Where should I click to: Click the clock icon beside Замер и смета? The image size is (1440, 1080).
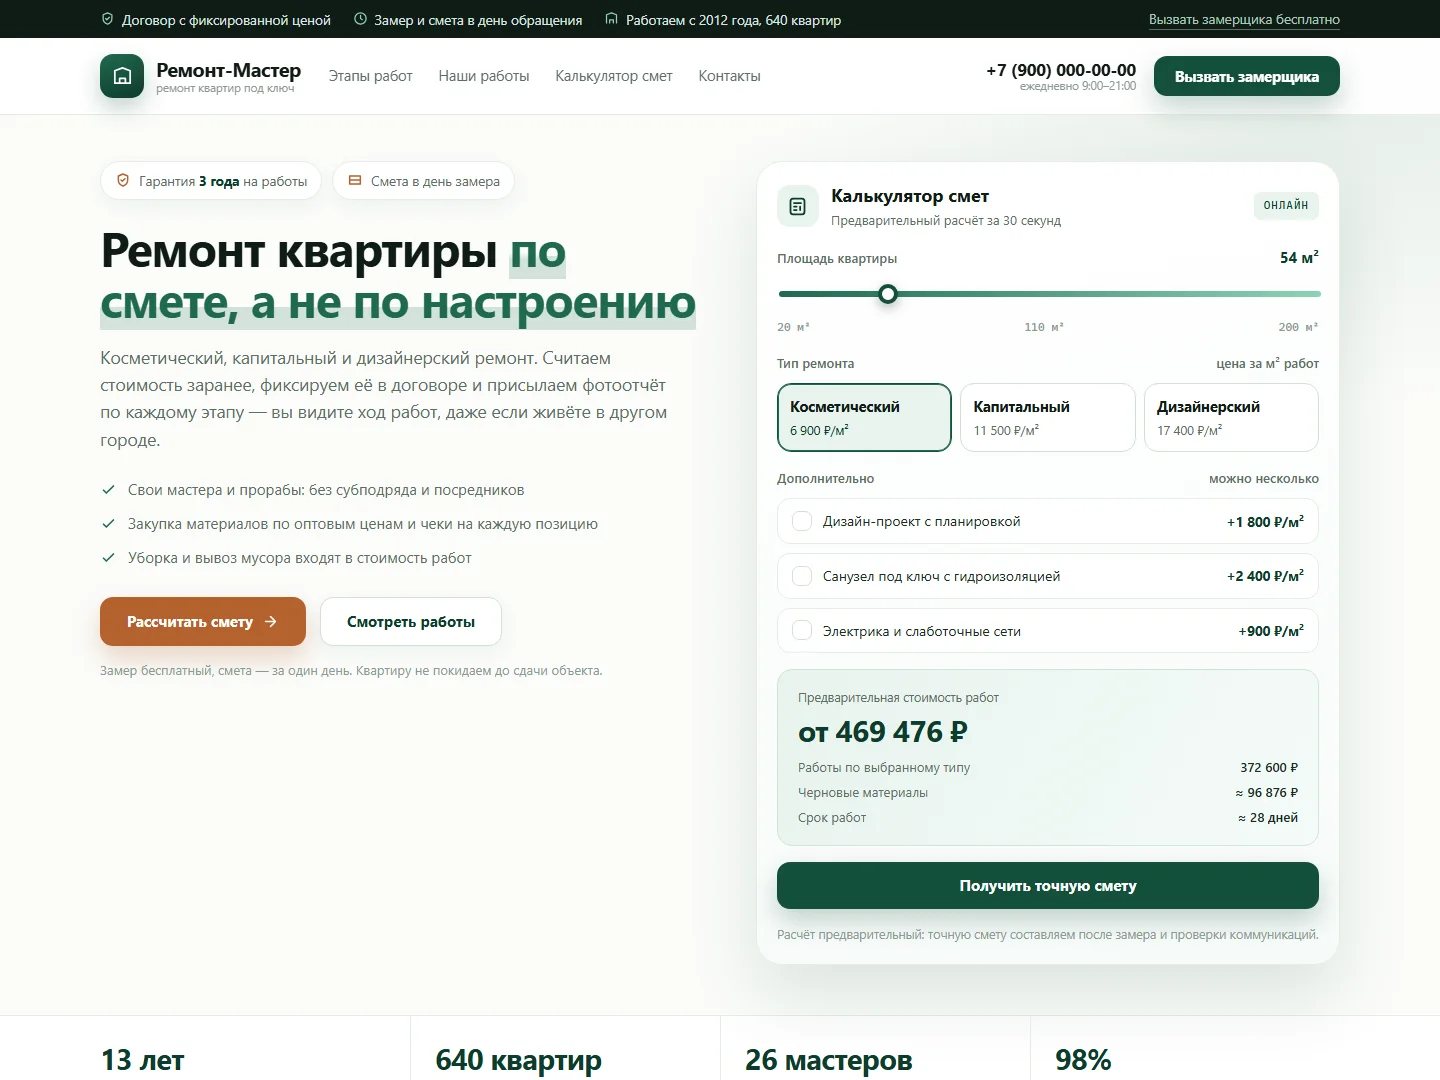360,19
